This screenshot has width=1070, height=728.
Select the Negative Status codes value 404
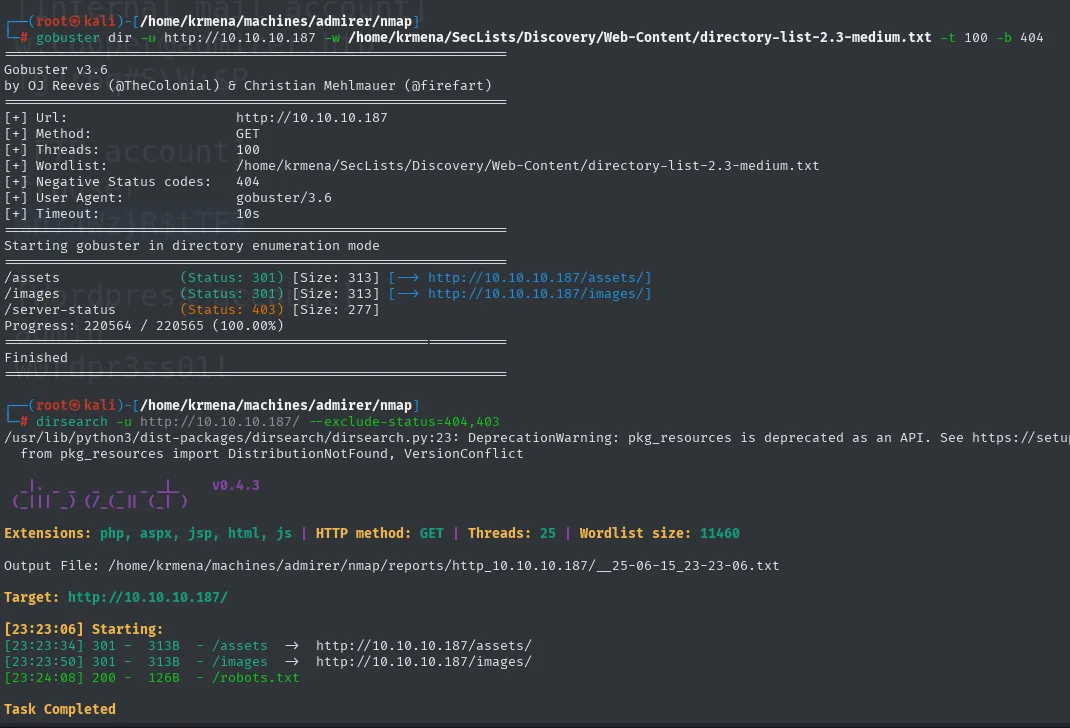pos(248,181)
